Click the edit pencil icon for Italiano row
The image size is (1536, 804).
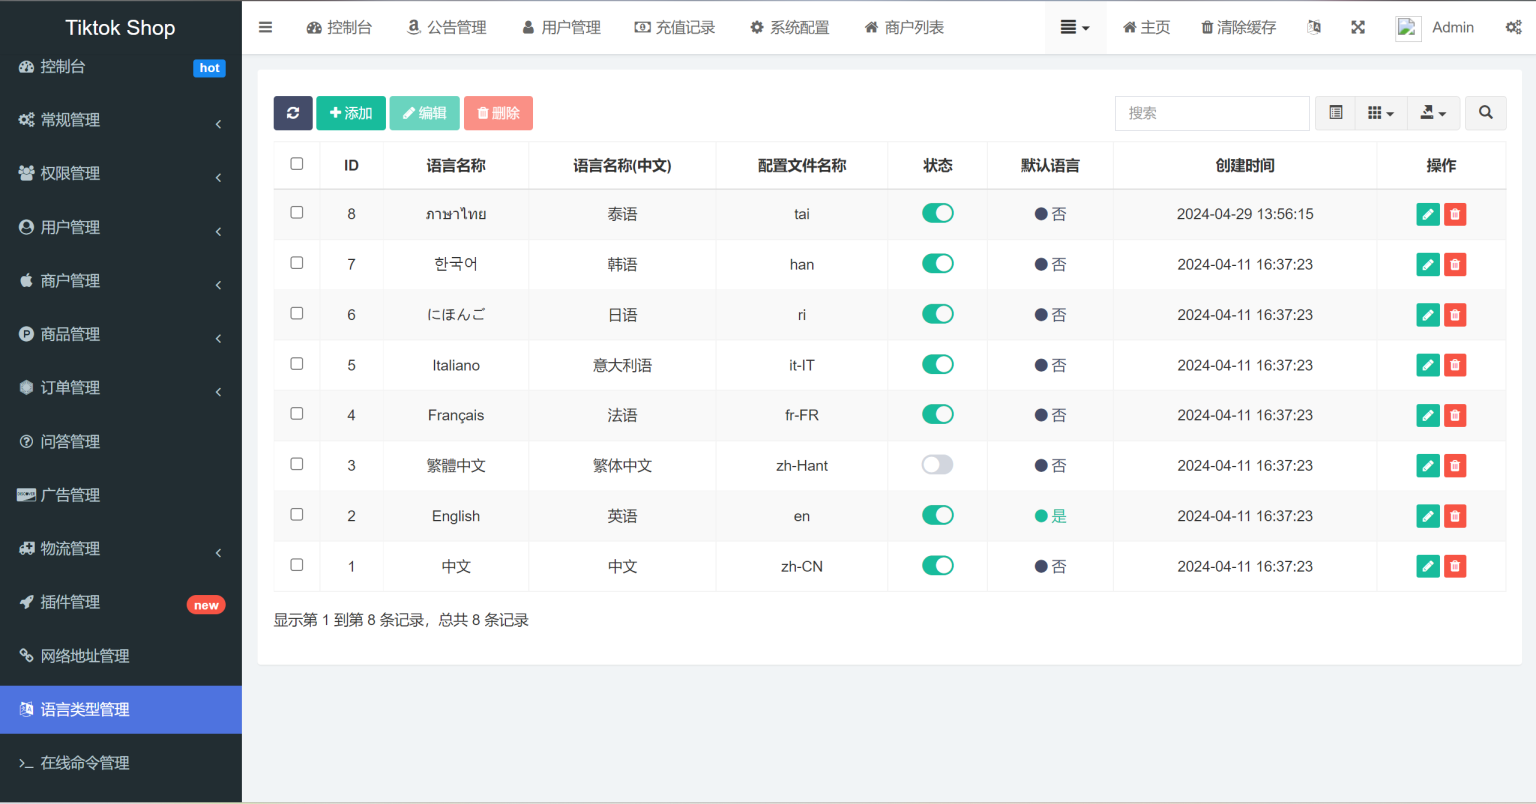pos(1428,365)
